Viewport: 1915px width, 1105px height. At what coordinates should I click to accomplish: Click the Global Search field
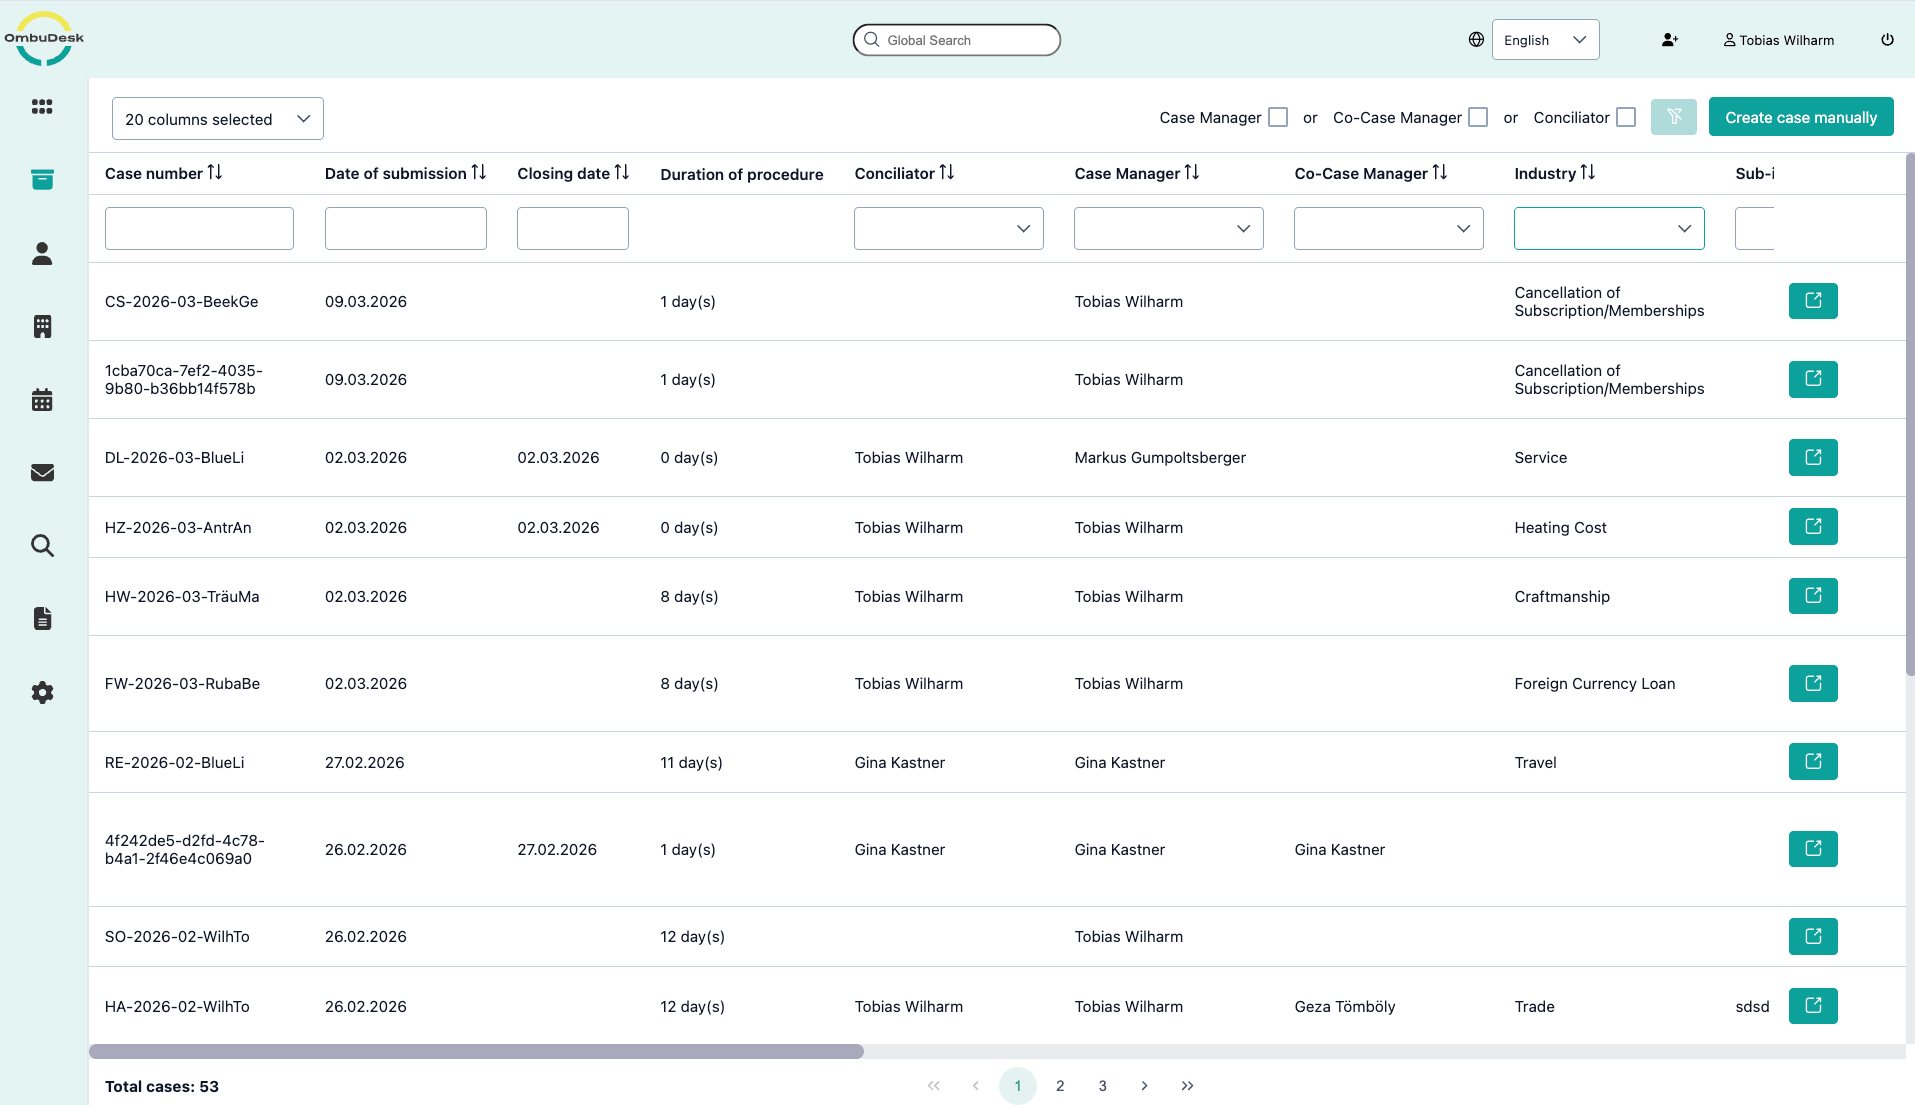[956, 40]
